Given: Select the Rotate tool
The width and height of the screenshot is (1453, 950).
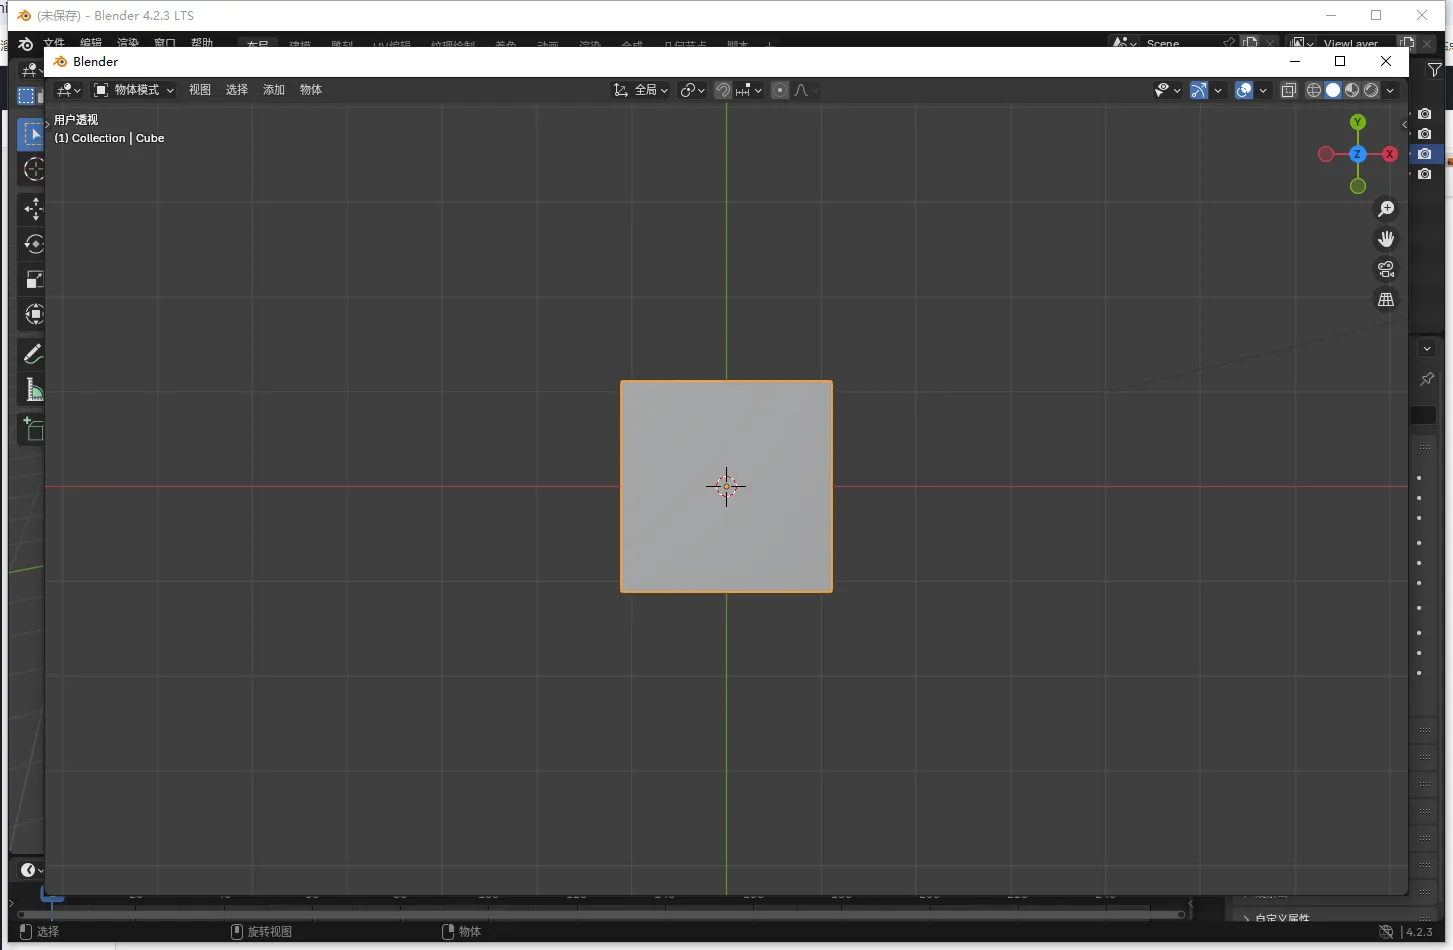Looking at the screenshot, I should 32,244.
